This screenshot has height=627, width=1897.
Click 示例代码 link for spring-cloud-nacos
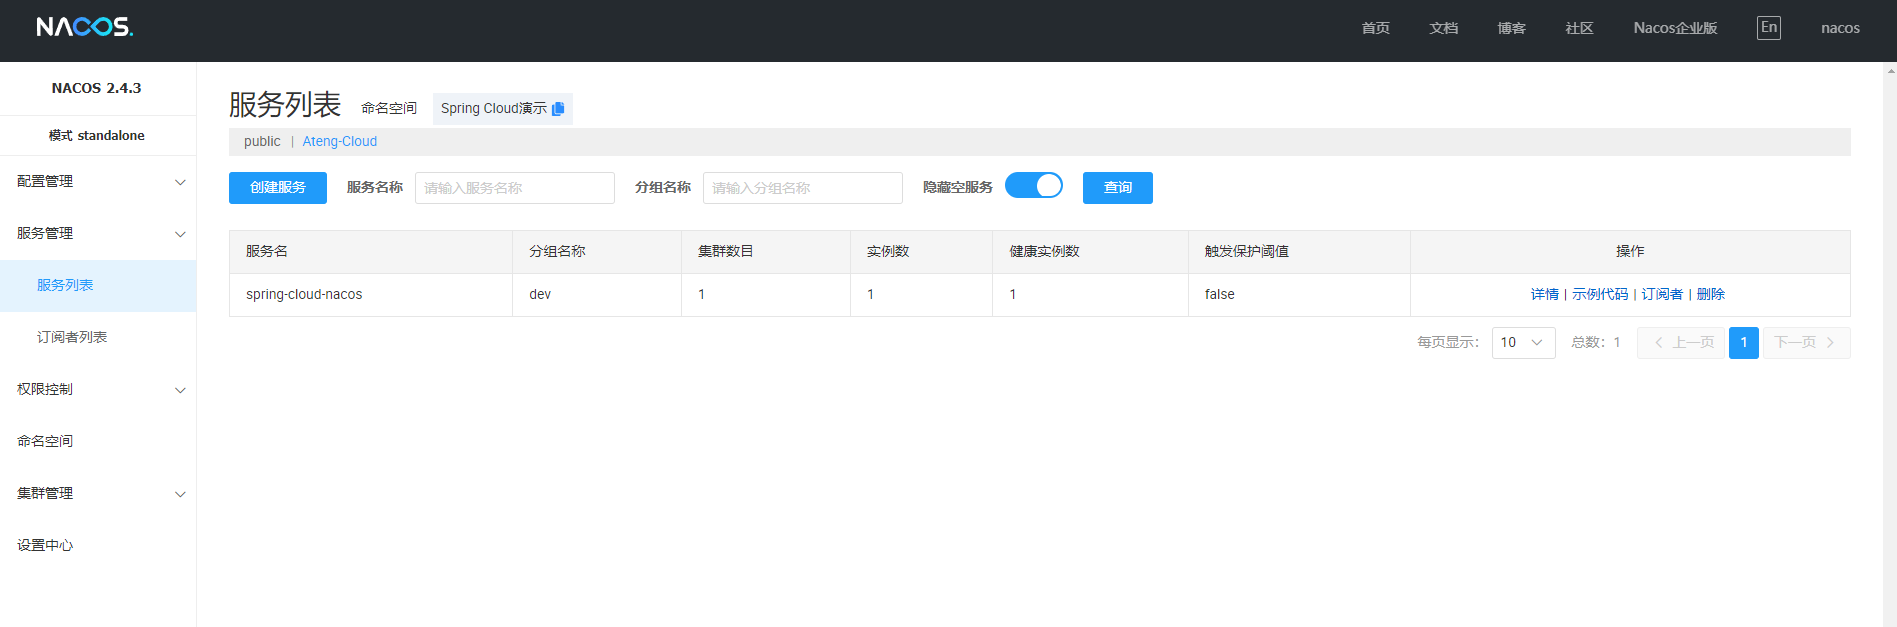[x=1599, y=295]
